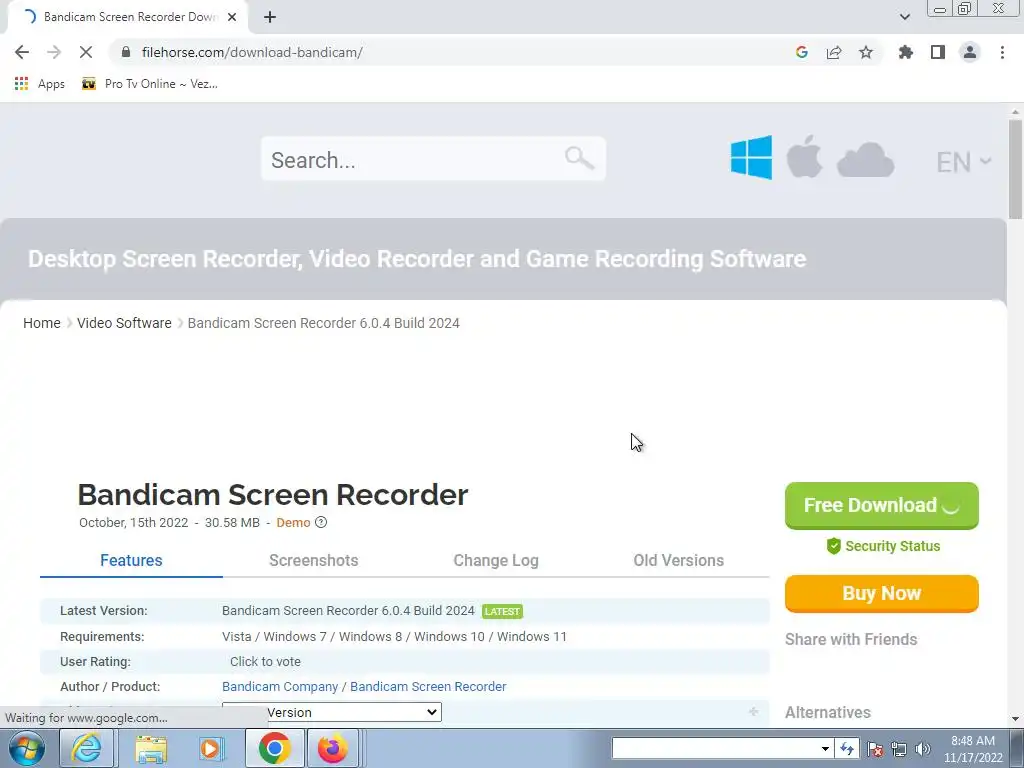The width and height of the screenshot is (1024, 768).
Task: Select the Apple Mac platform icon
Action: [x=804, y=157]
